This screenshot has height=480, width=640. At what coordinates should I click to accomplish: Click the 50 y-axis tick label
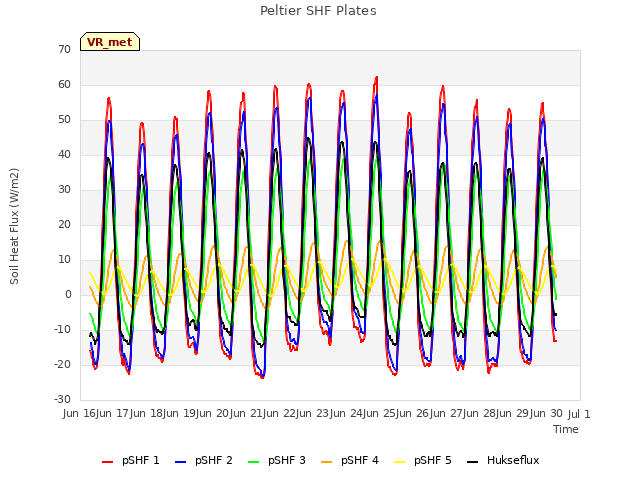coord(64,120)
